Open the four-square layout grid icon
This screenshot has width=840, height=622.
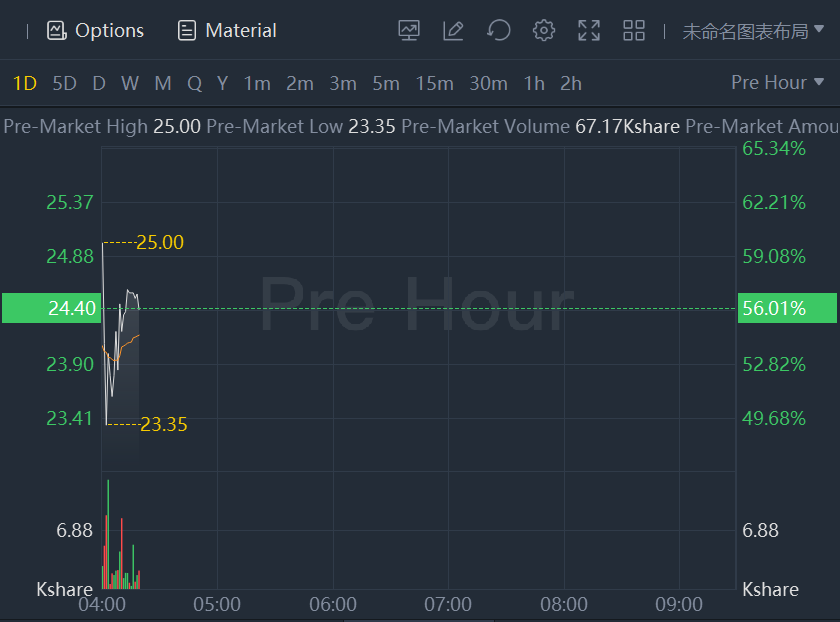(x=634, y=31)
